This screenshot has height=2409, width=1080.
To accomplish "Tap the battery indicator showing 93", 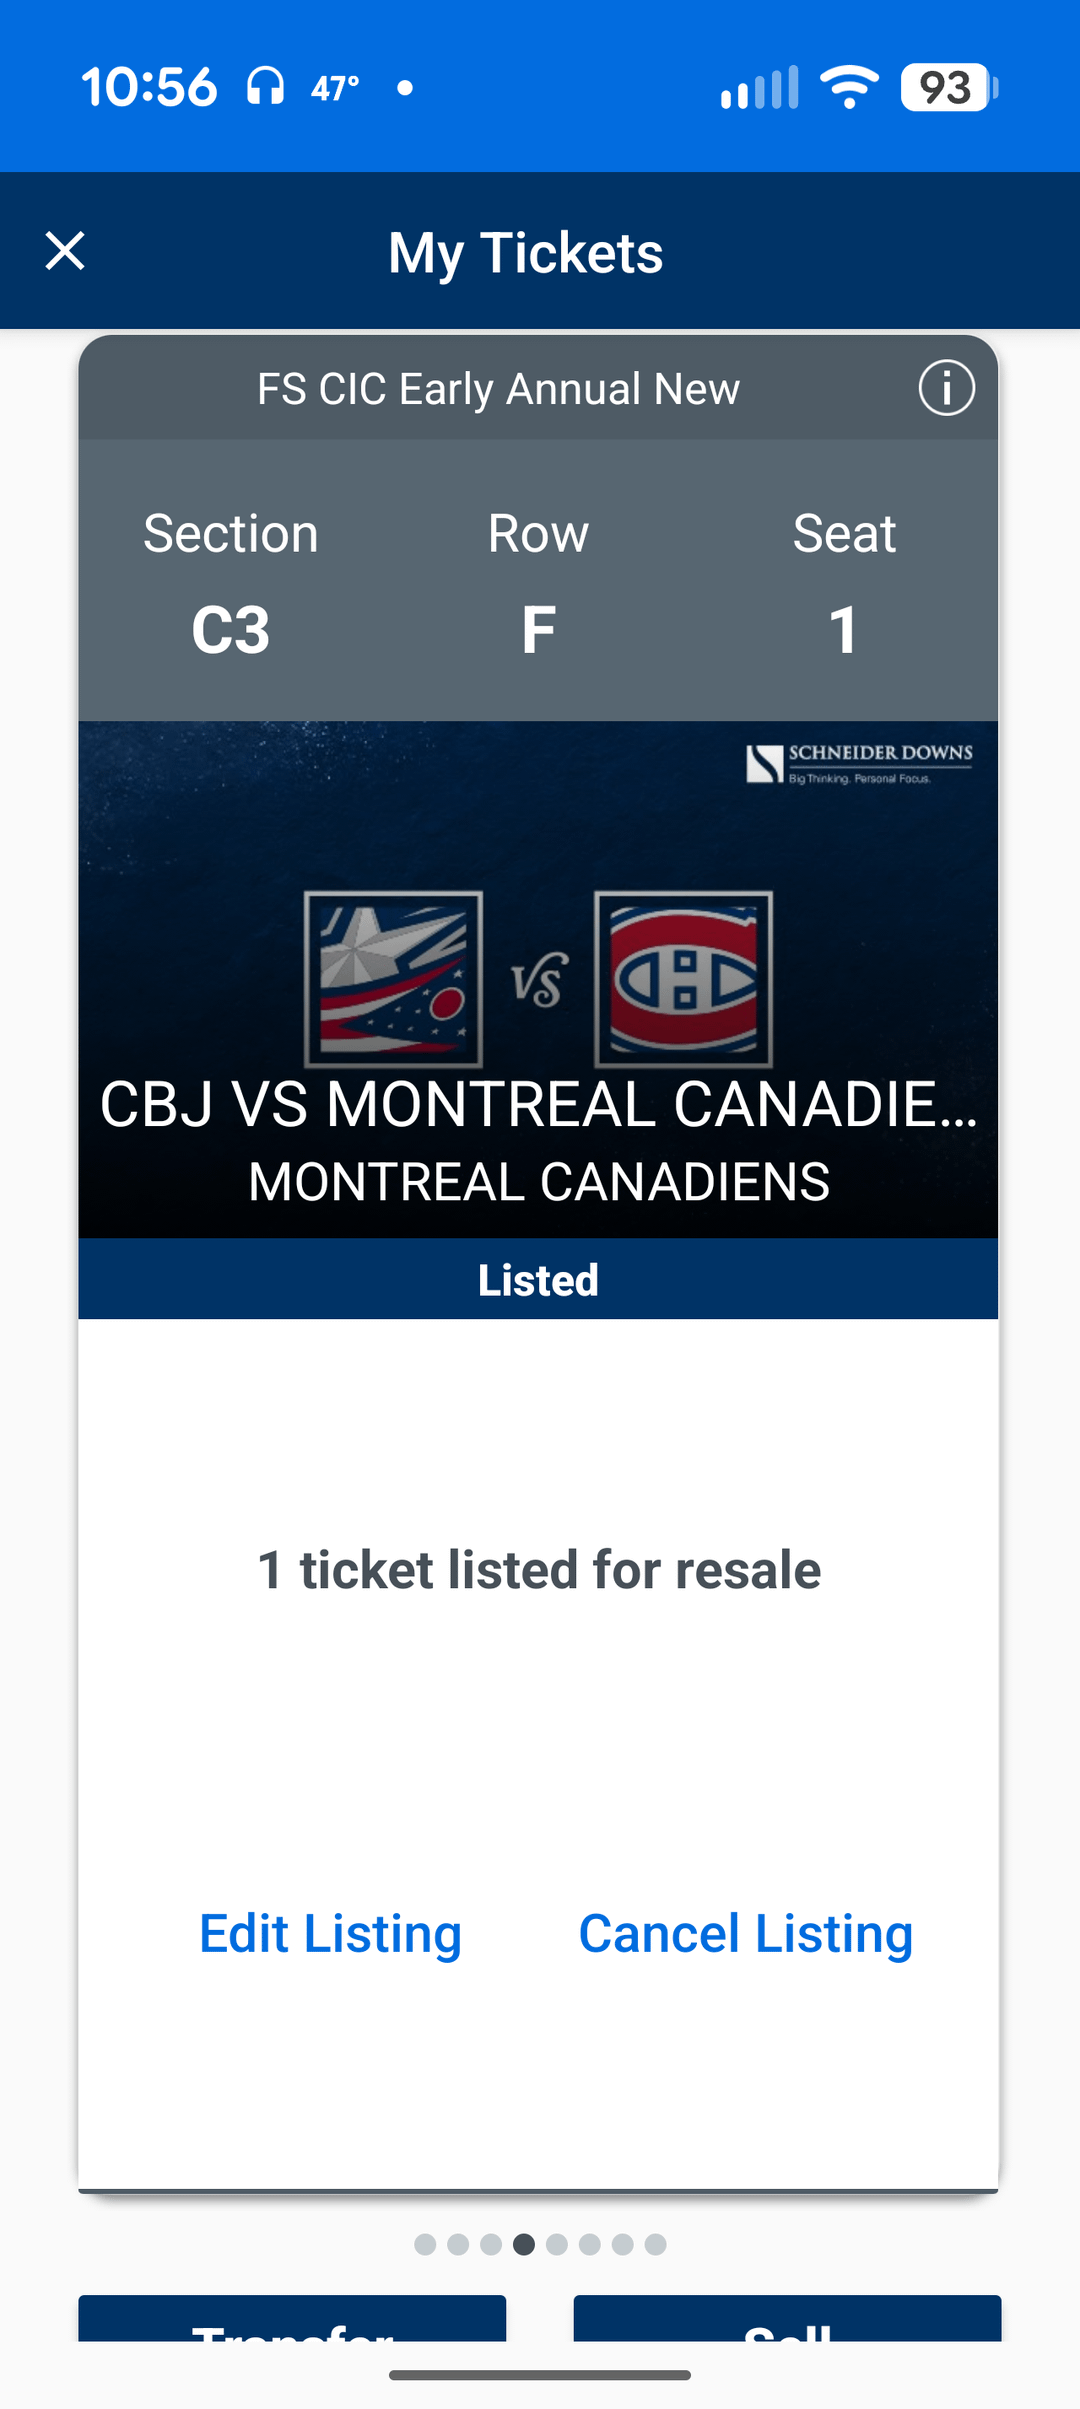I will tap(948, 87).
